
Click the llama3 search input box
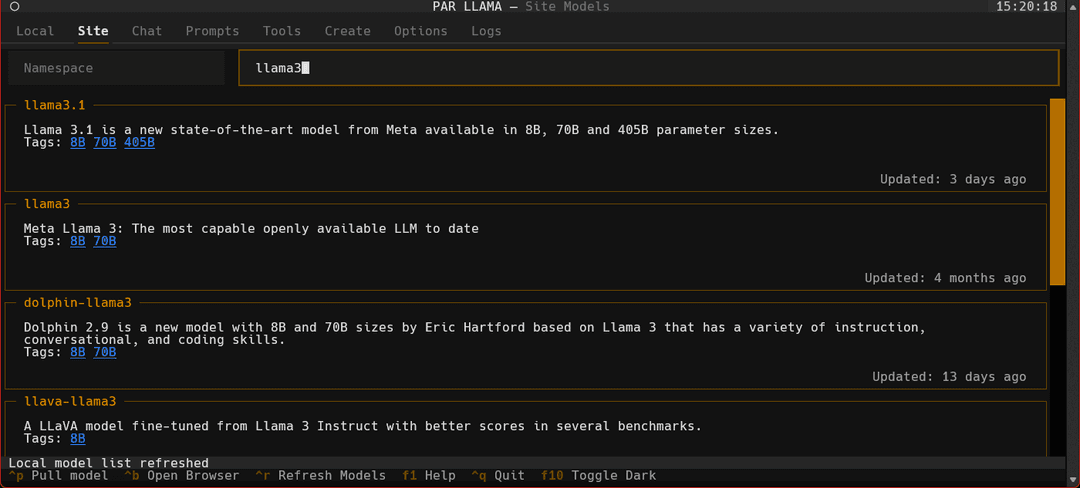(x=648, y=68)
